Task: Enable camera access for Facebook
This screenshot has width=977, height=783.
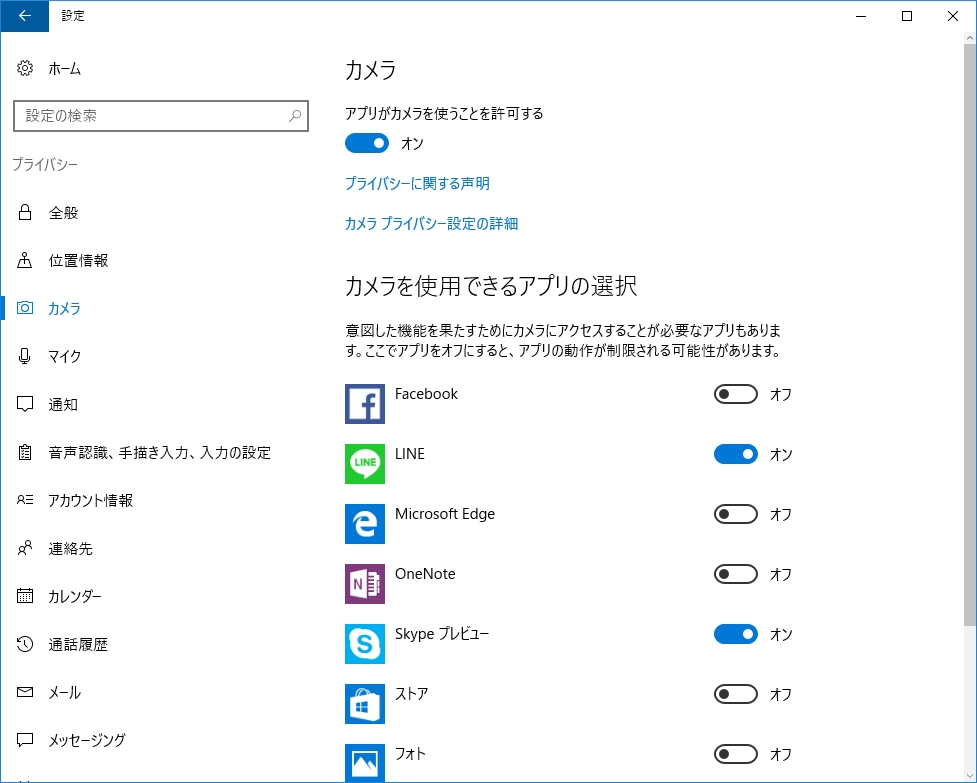Action: click(736, 394)
